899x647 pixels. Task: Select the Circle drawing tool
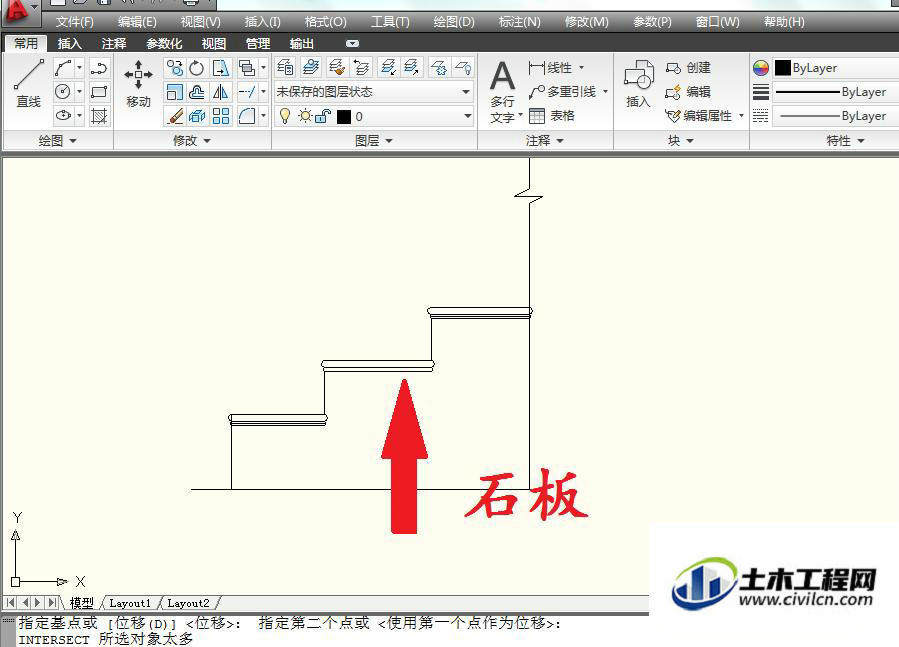coord(63,92)
